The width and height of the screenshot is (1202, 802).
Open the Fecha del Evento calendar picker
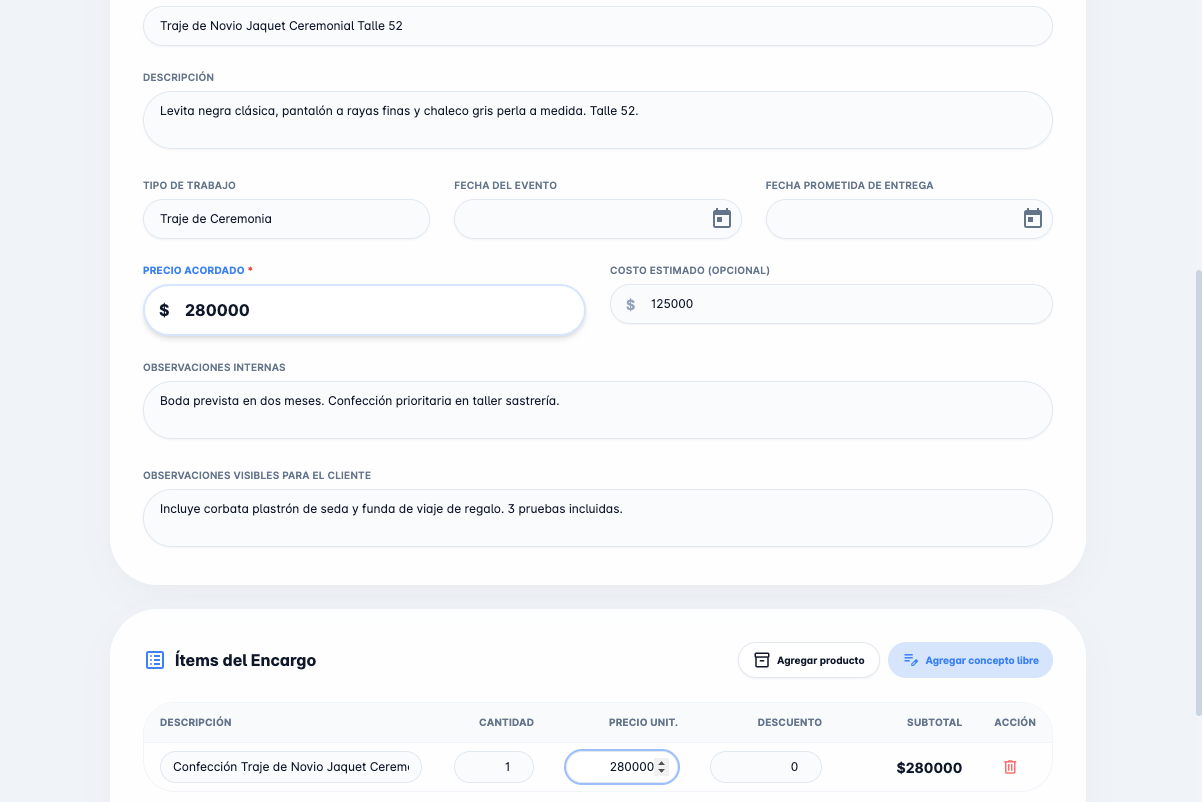(x=722, y=219)
